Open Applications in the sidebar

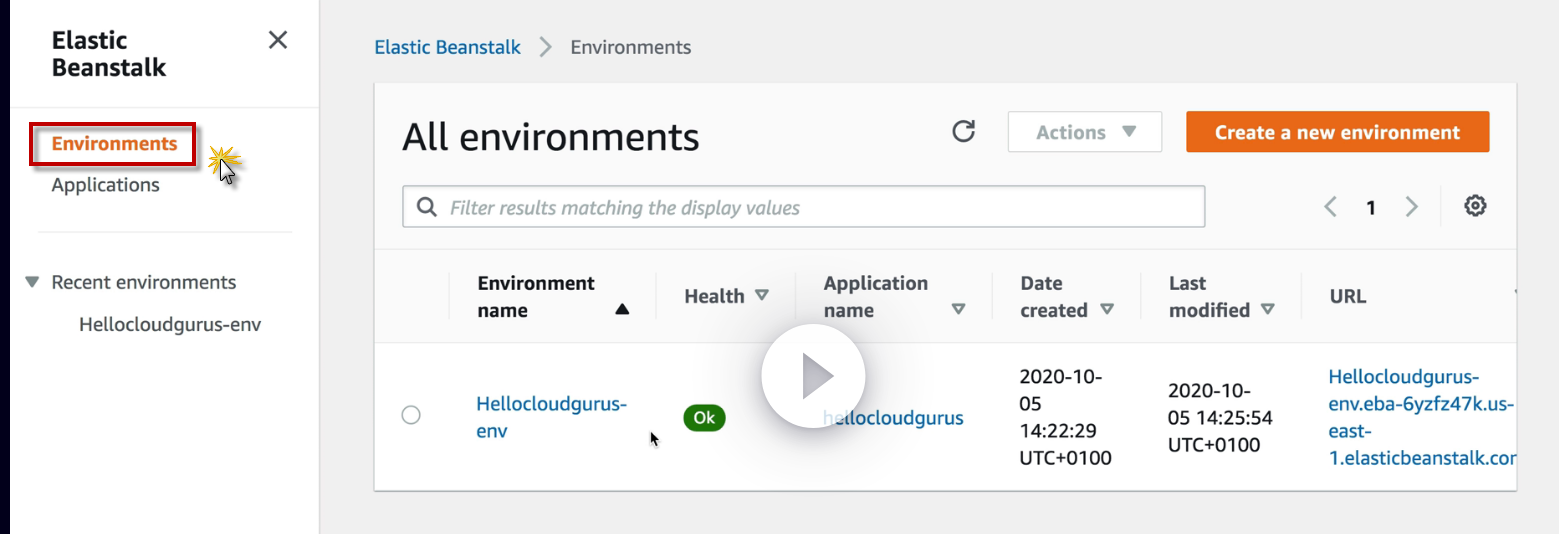(105, 185)
